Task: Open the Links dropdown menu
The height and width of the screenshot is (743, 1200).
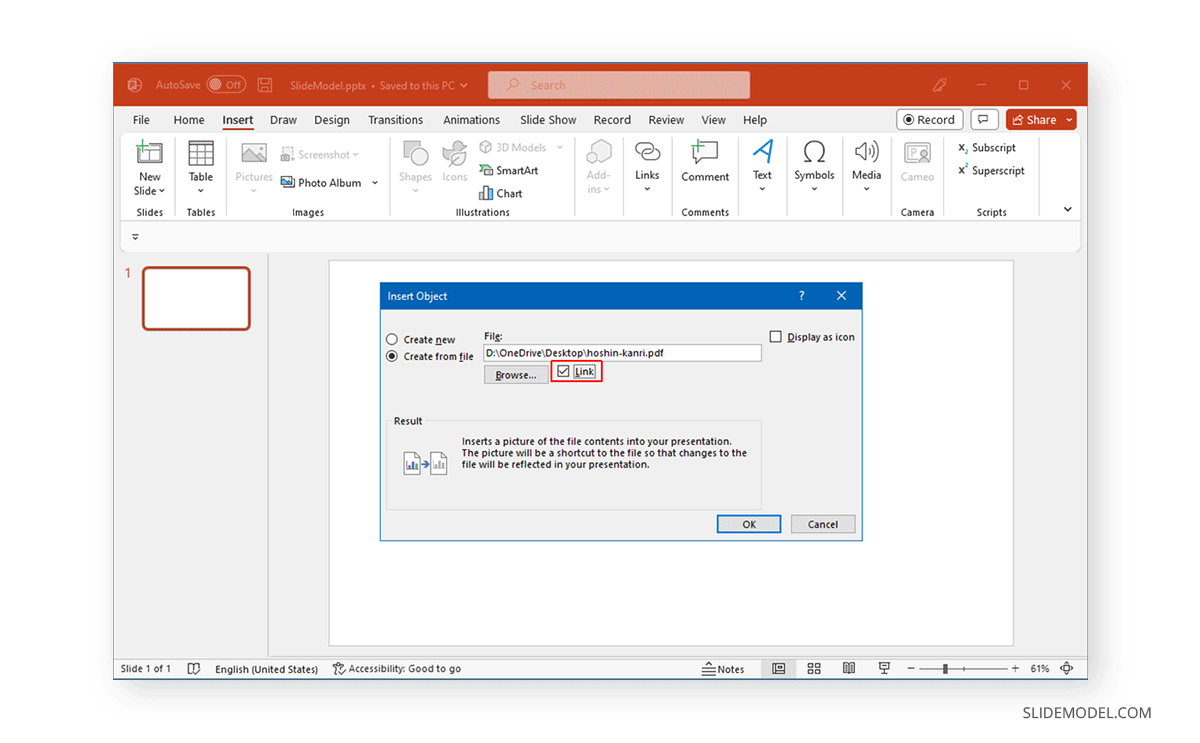Action: click(x=647, y=188)
